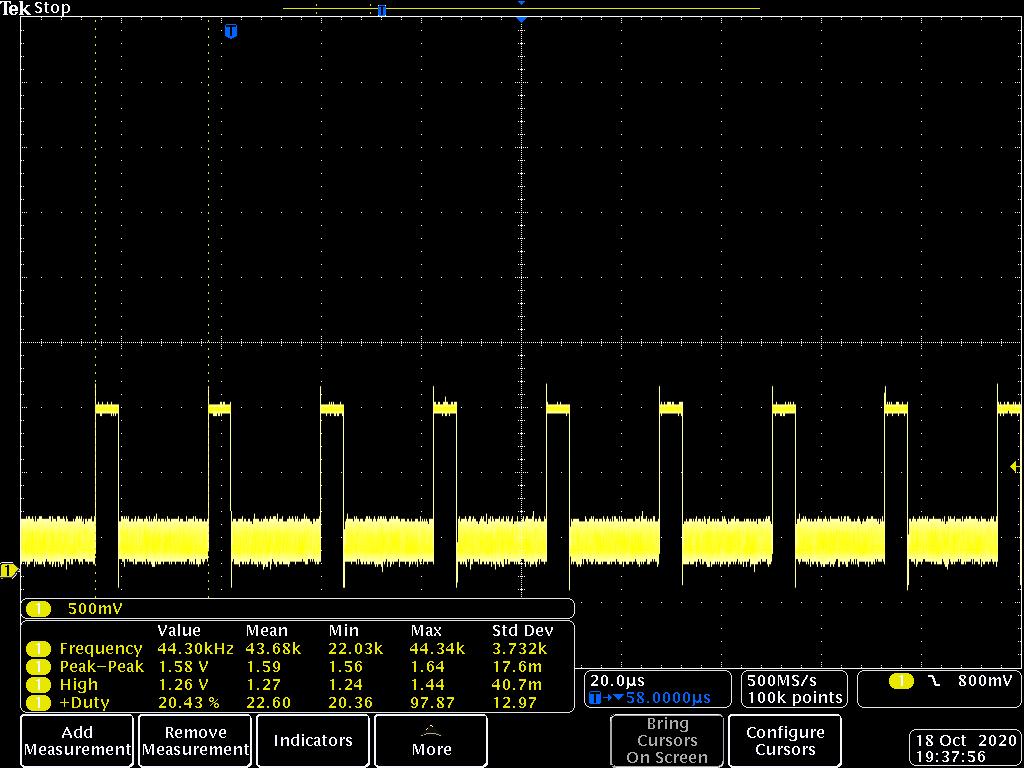Screen dimensions: 1024x768
Task: Toggle the Stop acquisition status indicator
Action: tap(53, 8)
